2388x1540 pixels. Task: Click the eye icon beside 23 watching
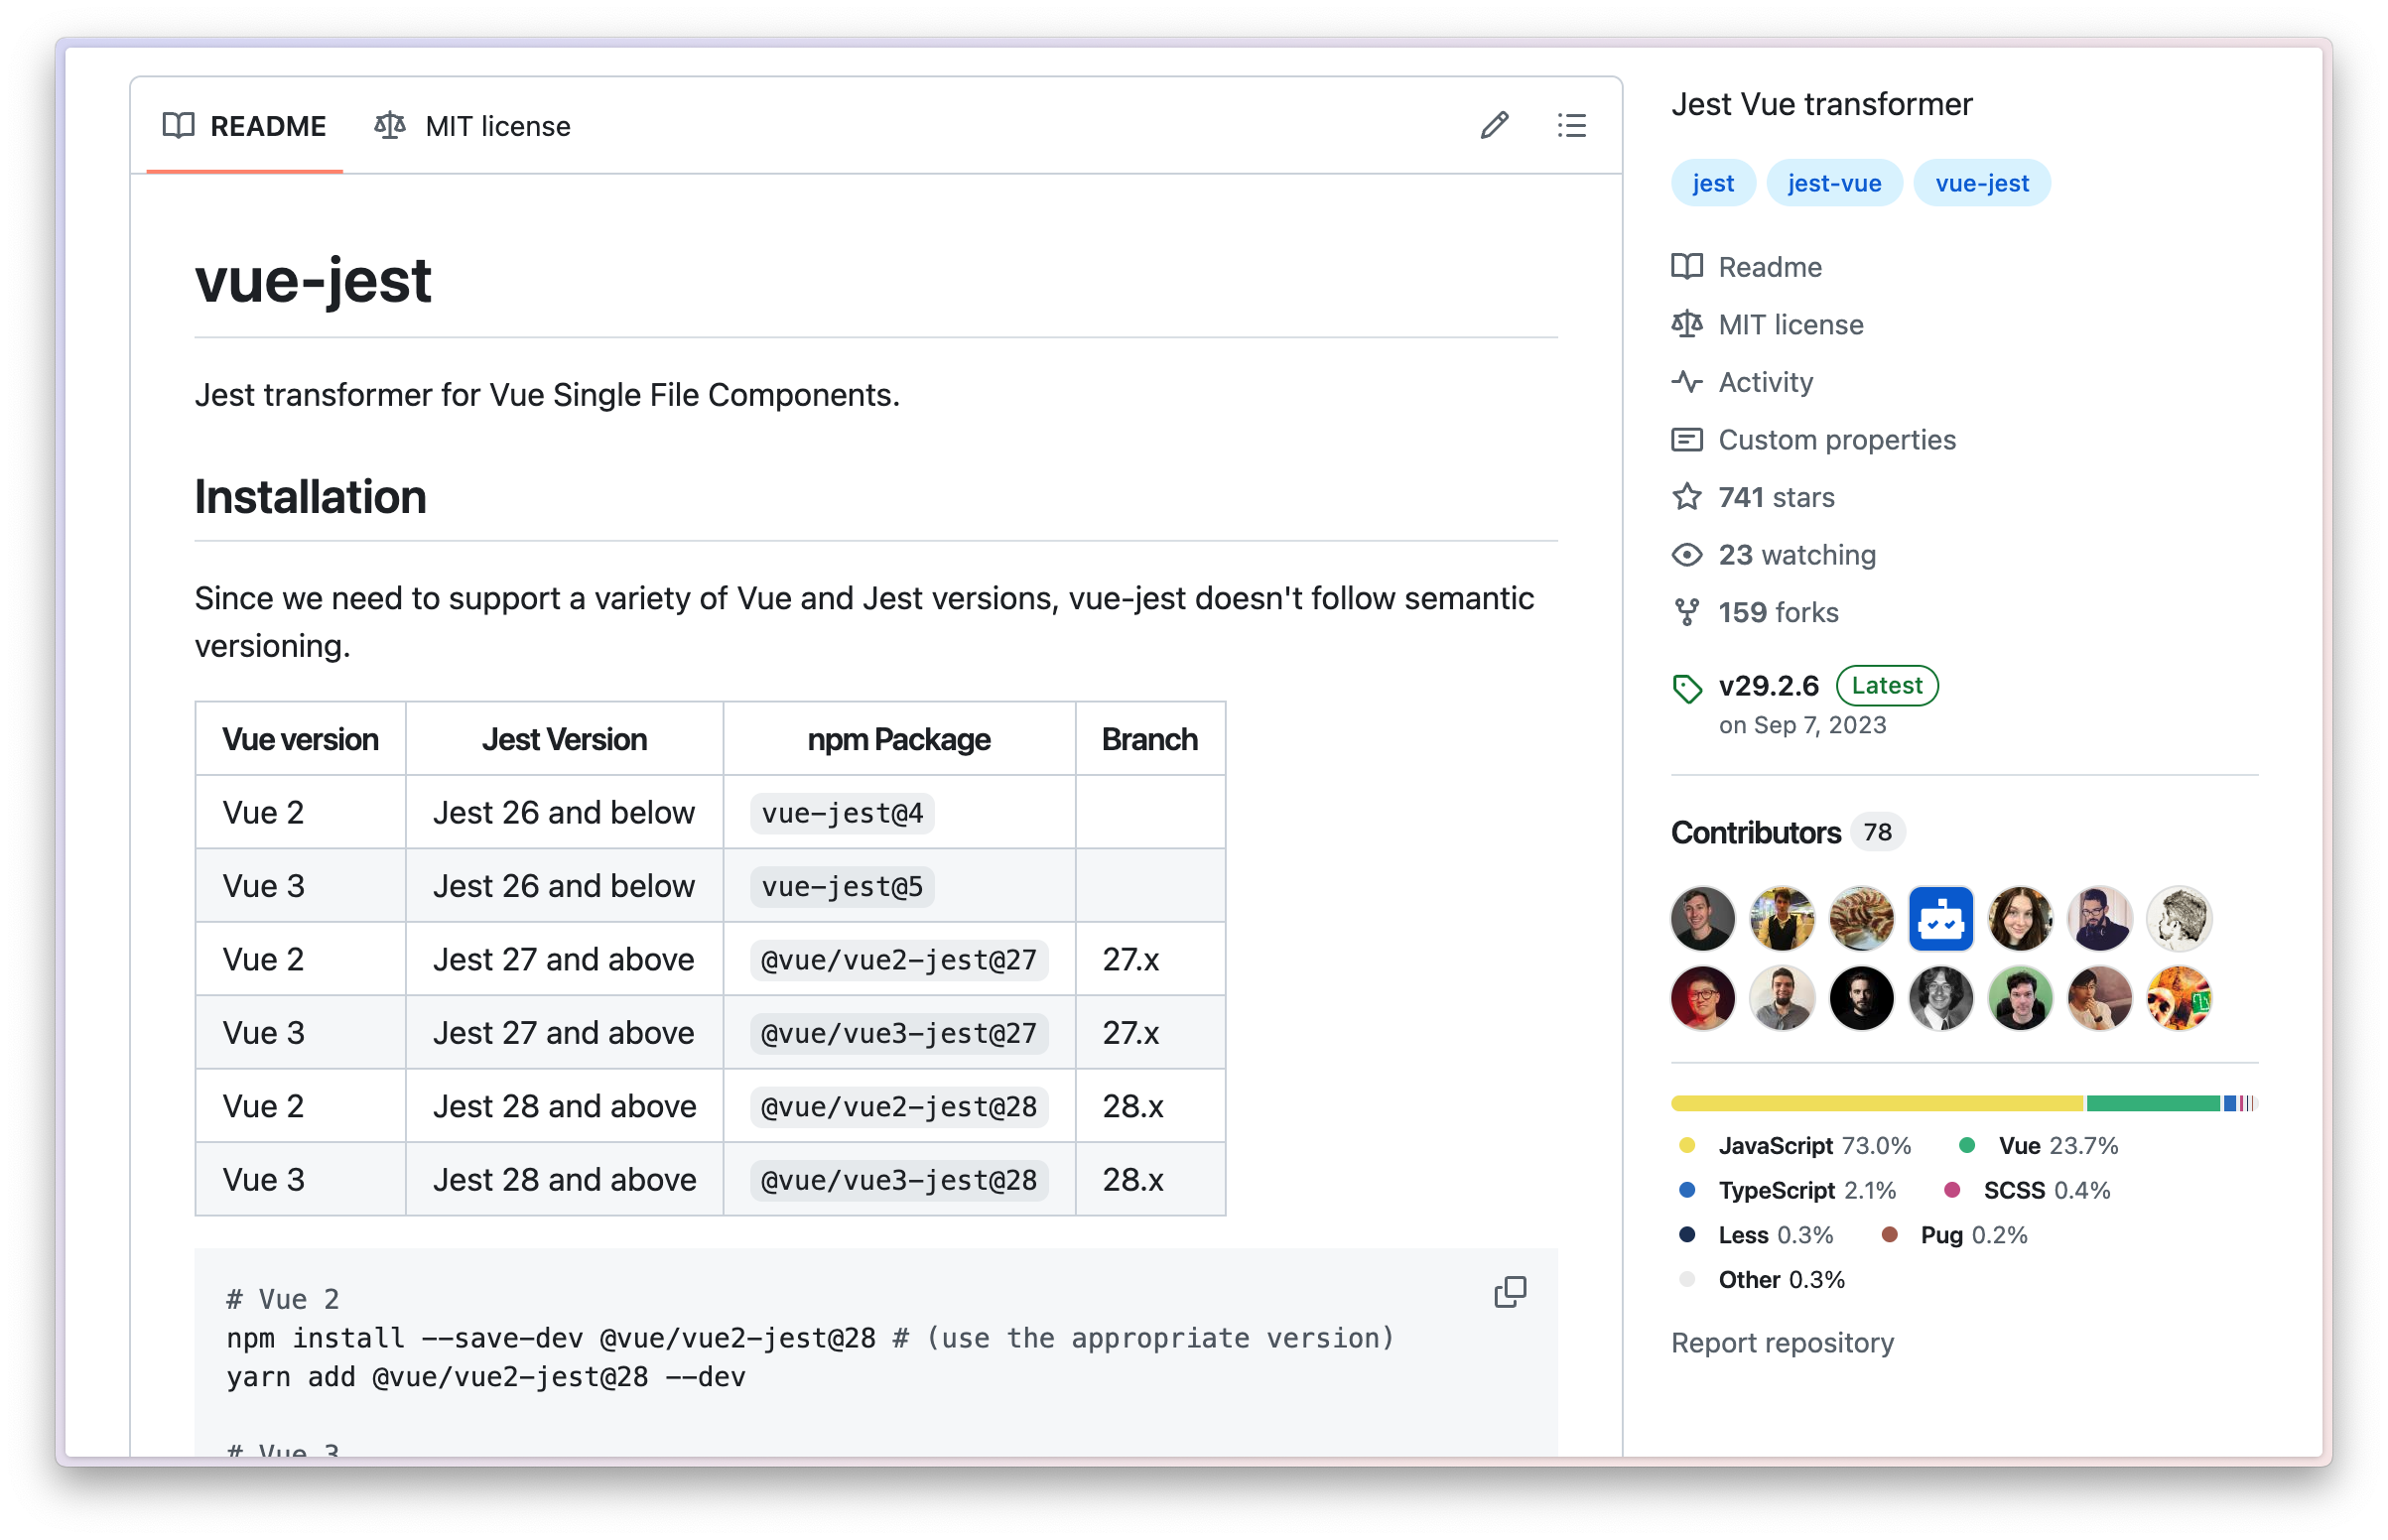(x=1687, y=554)
